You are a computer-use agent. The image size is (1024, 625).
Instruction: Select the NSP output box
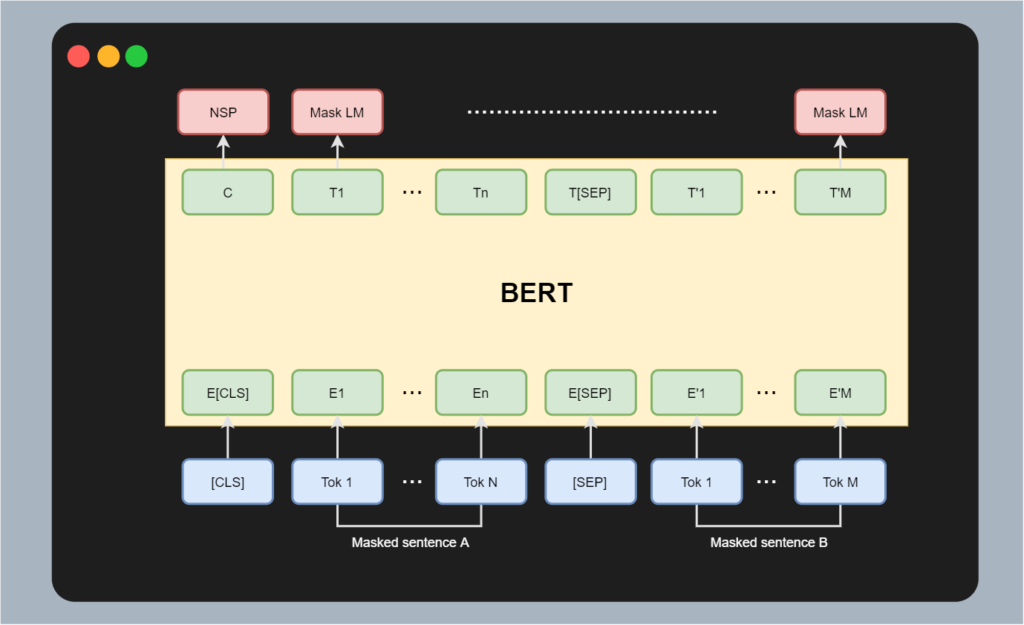pos(223,112)
